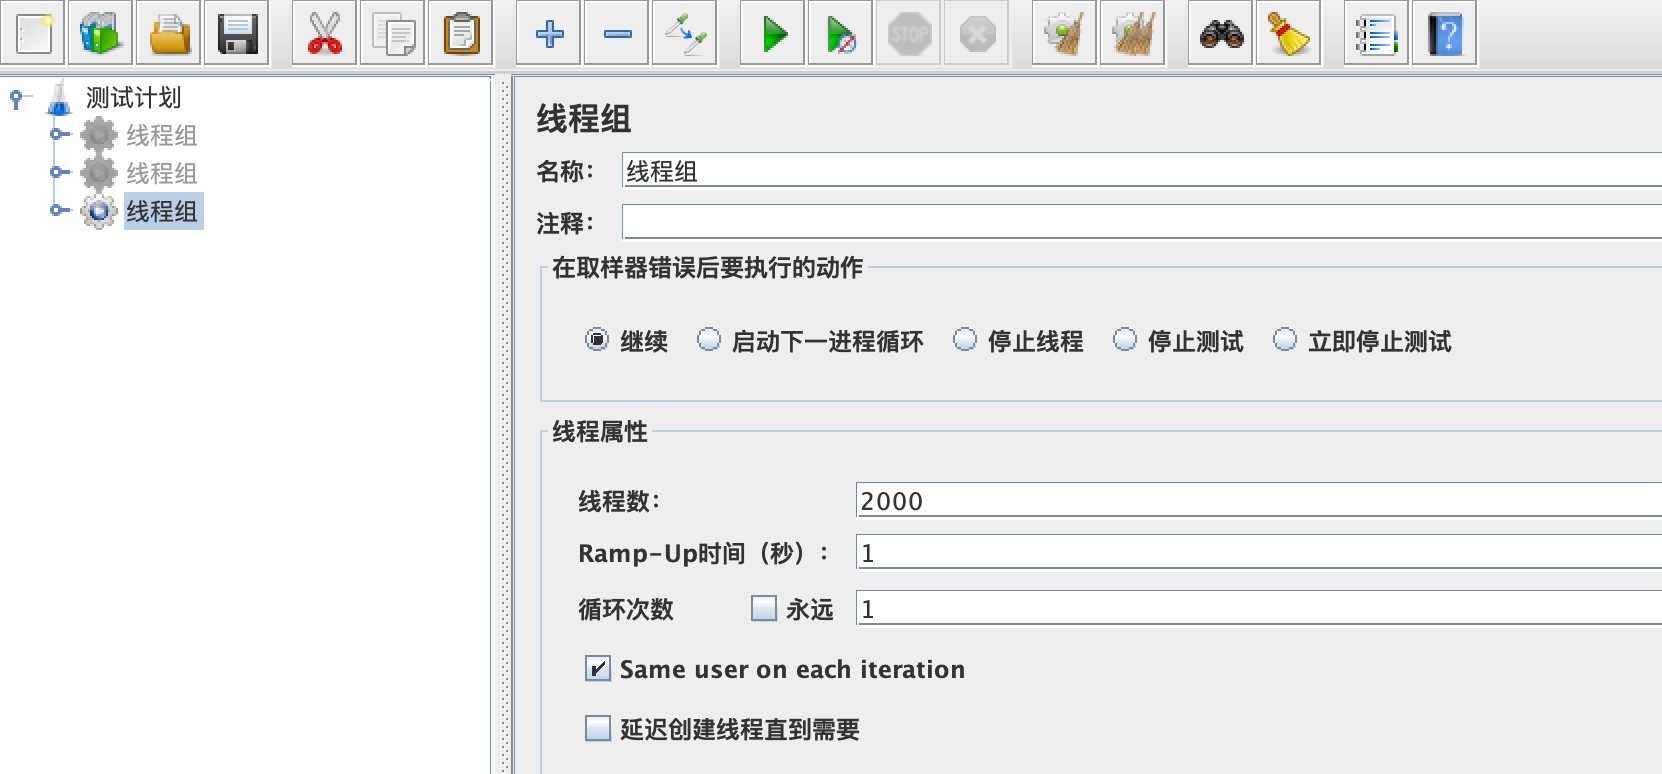The height and width of the screenshot is (774, 1662).
Task: Clear results with single broom icon
Action: click(1064, 33)
